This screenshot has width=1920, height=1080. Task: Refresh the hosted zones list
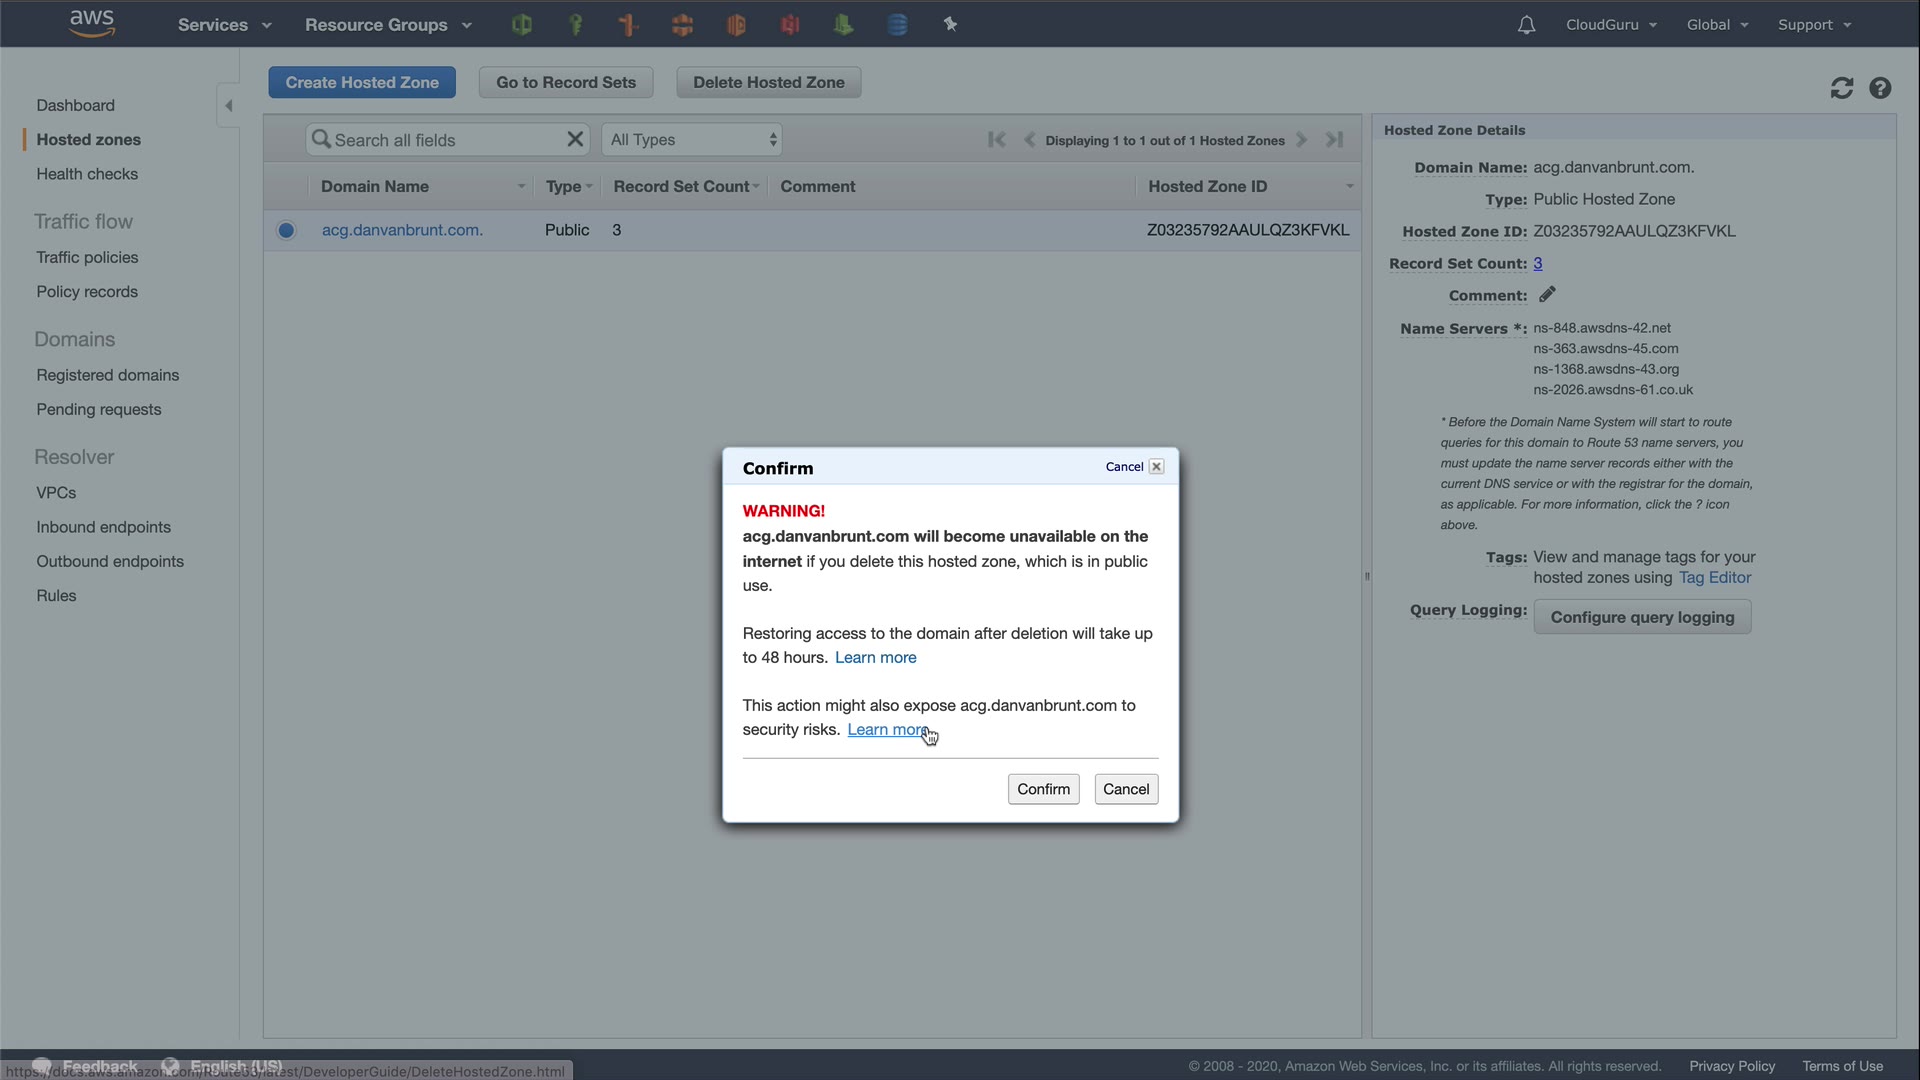(1841, 88)
